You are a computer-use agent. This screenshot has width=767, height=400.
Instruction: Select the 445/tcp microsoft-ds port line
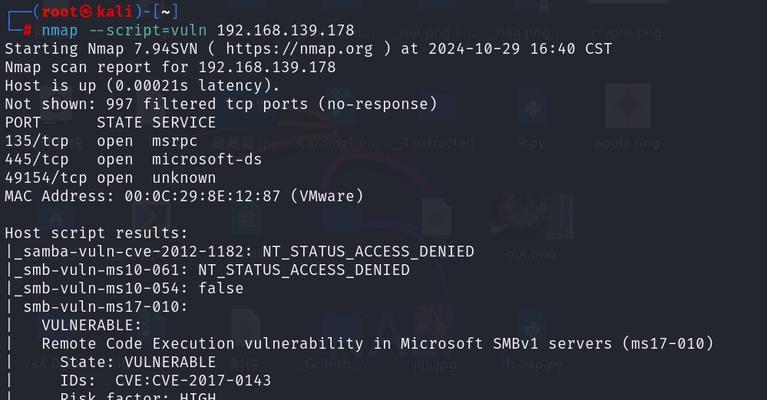click(x=133, y=159)
